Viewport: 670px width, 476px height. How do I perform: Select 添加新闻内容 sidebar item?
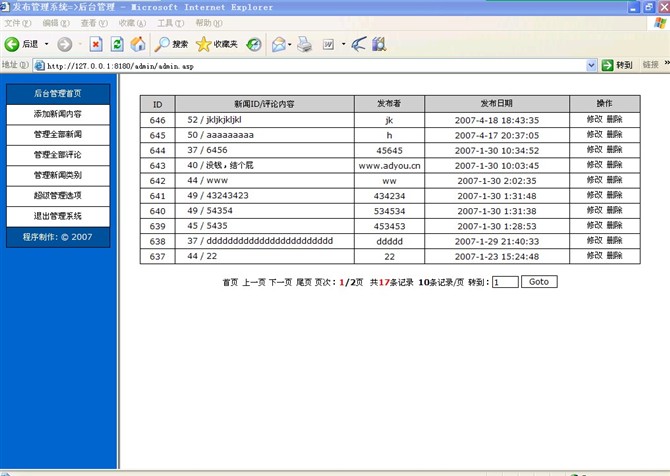pyautogui.click(x=58, y=114)
